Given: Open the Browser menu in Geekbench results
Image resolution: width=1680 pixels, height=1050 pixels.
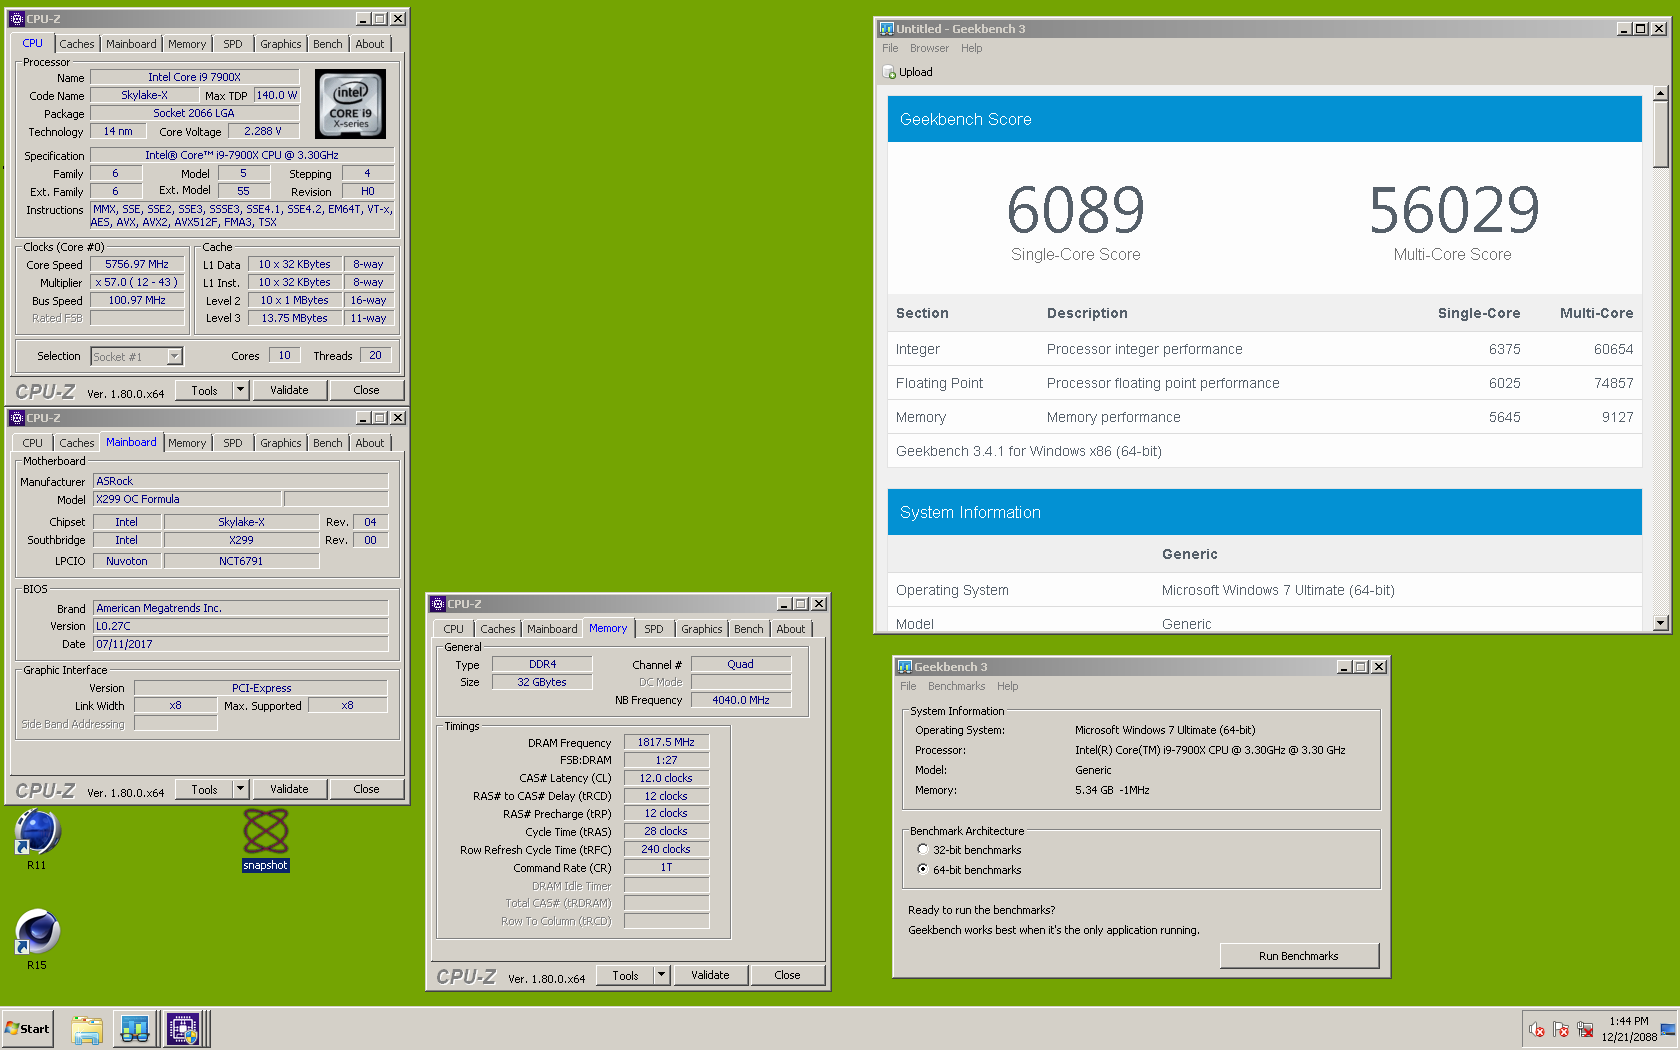Looking at the screenshot, I should tap(929, 48).
